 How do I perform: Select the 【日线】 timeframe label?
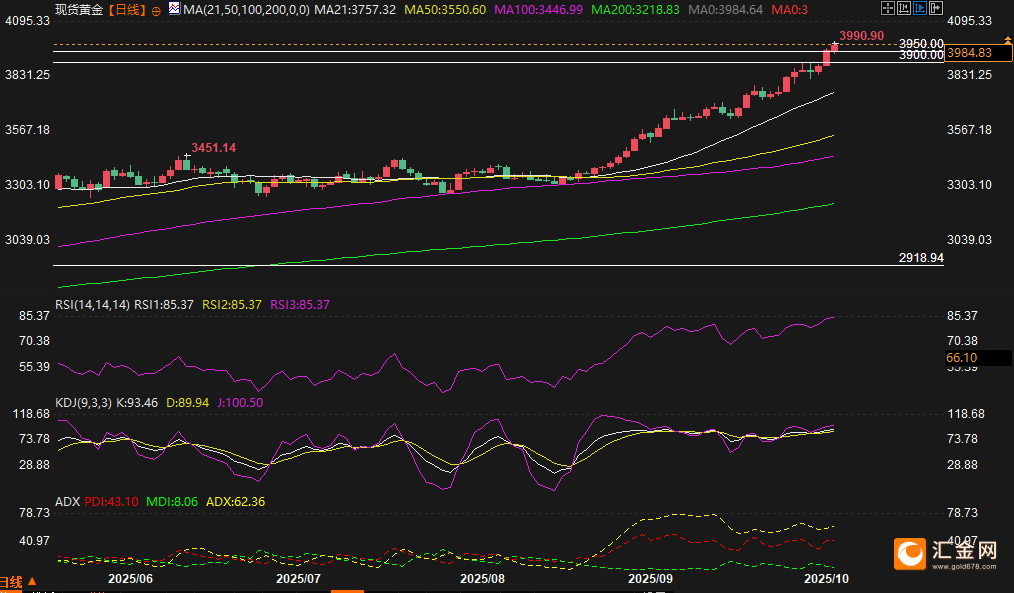125,9
